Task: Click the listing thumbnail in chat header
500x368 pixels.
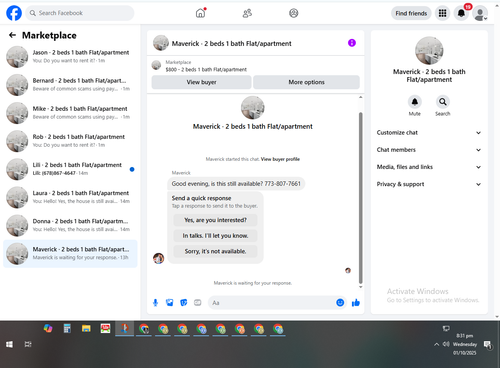Action: point(161,43)
